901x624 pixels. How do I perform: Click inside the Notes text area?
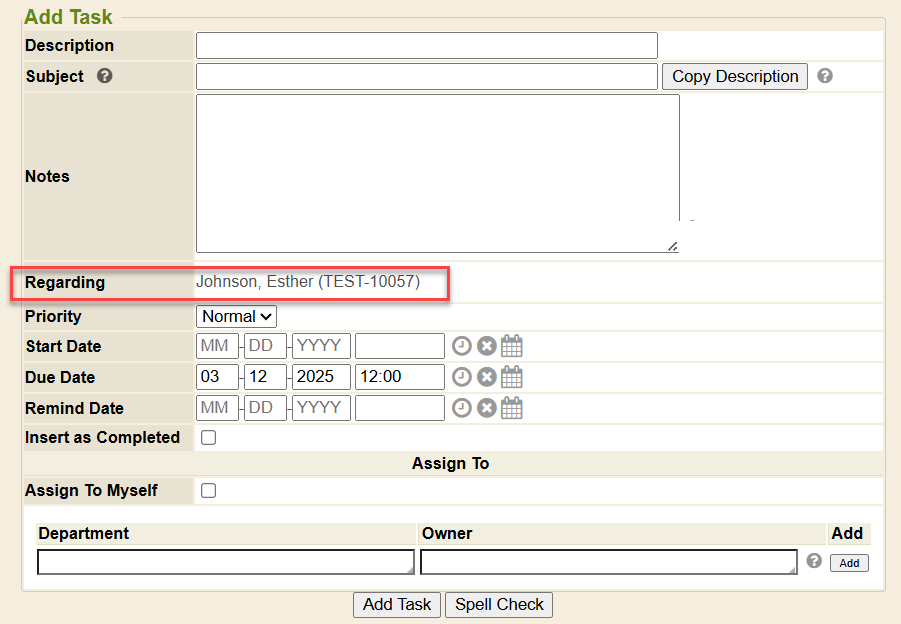point(437,173)
